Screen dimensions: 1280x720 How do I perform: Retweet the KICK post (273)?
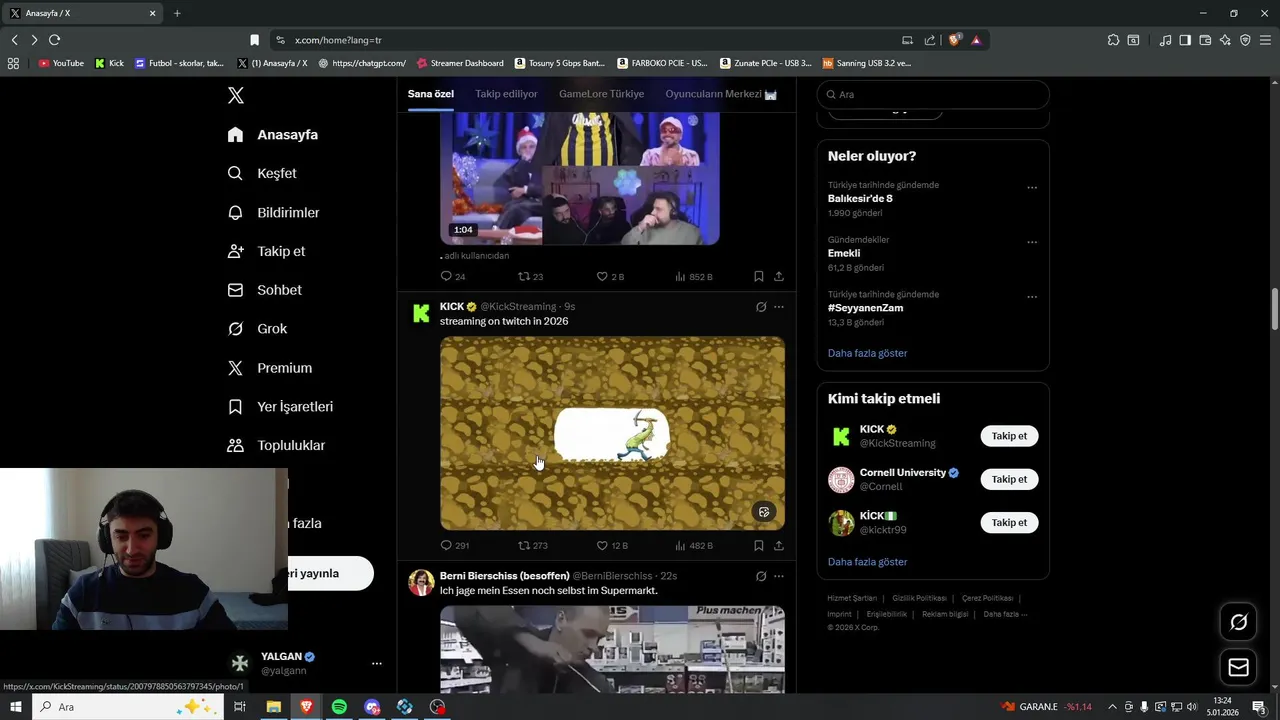532,545
